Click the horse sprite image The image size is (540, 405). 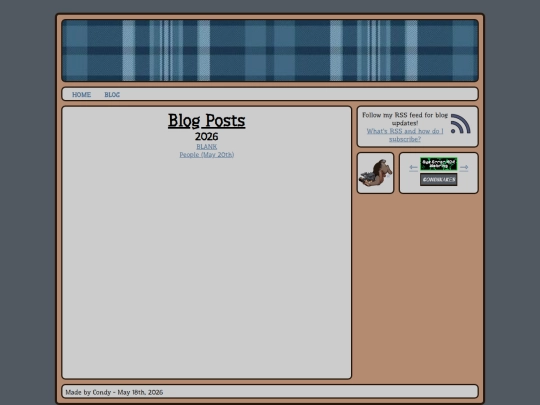pyautogui.click(x=375, y=173)
